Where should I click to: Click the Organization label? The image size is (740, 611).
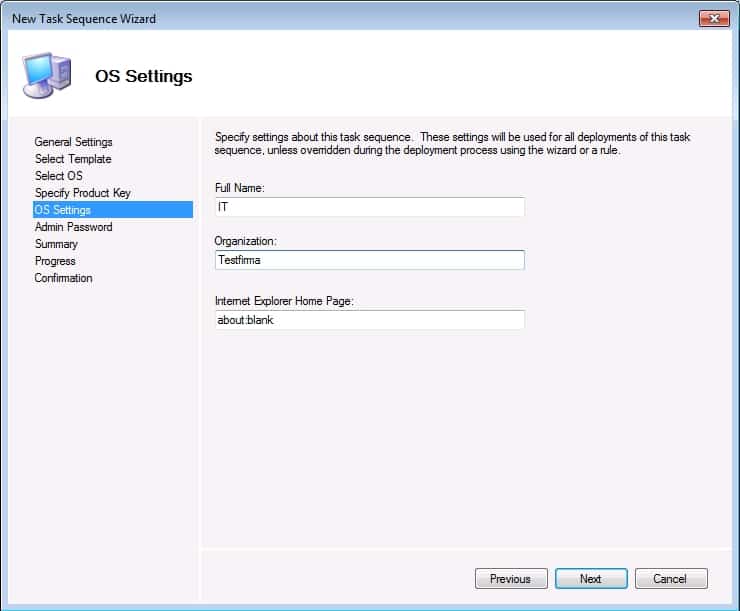(x=245, y=241)
